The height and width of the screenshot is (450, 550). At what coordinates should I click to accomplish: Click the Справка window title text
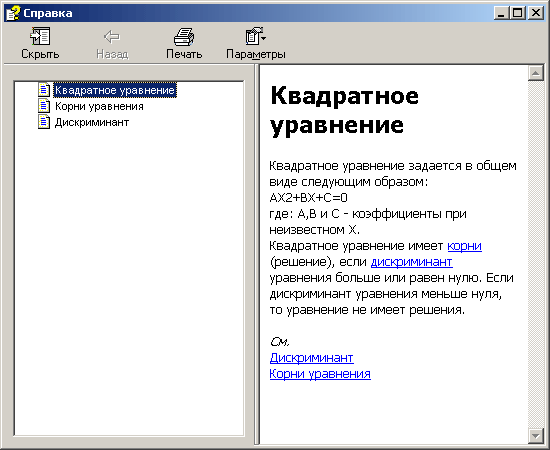coord(48,13)
